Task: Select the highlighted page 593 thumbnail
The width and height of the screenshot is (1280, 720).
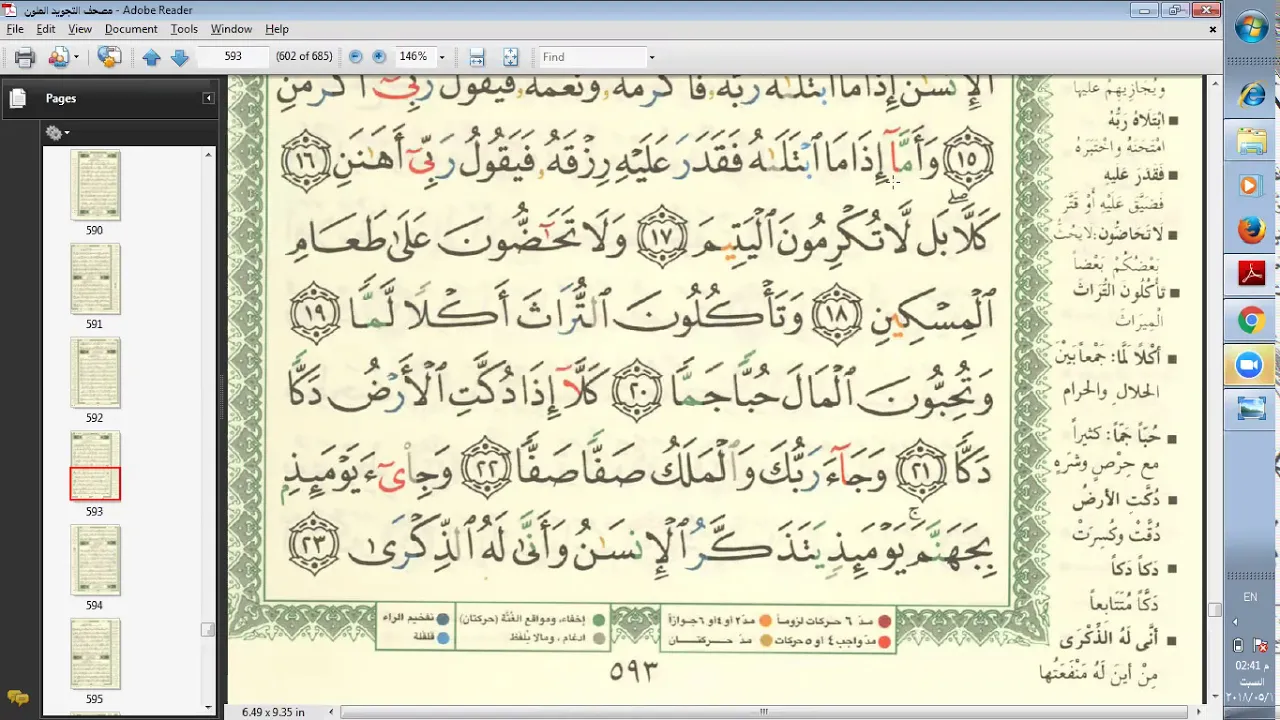Action: click(x=95, y=466)
